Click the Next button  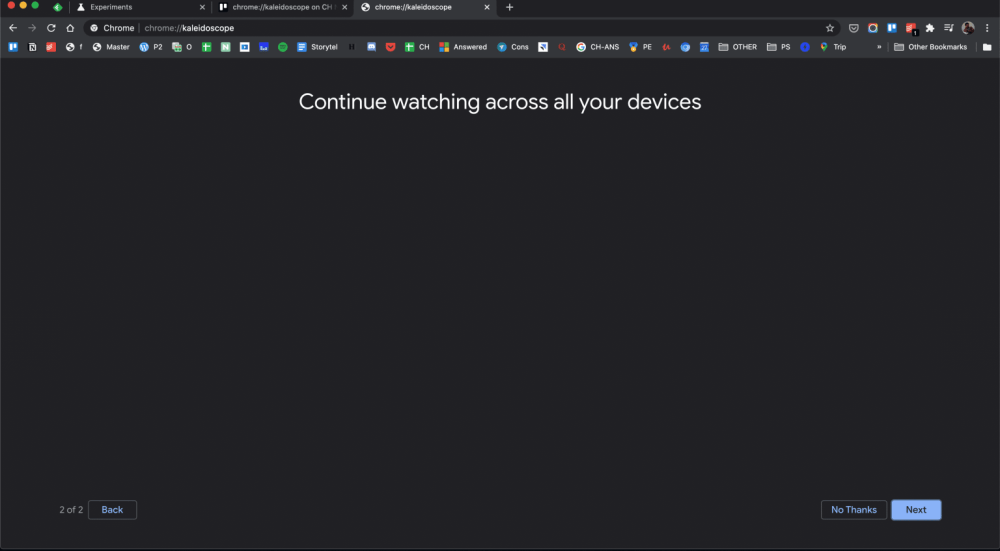916,510
